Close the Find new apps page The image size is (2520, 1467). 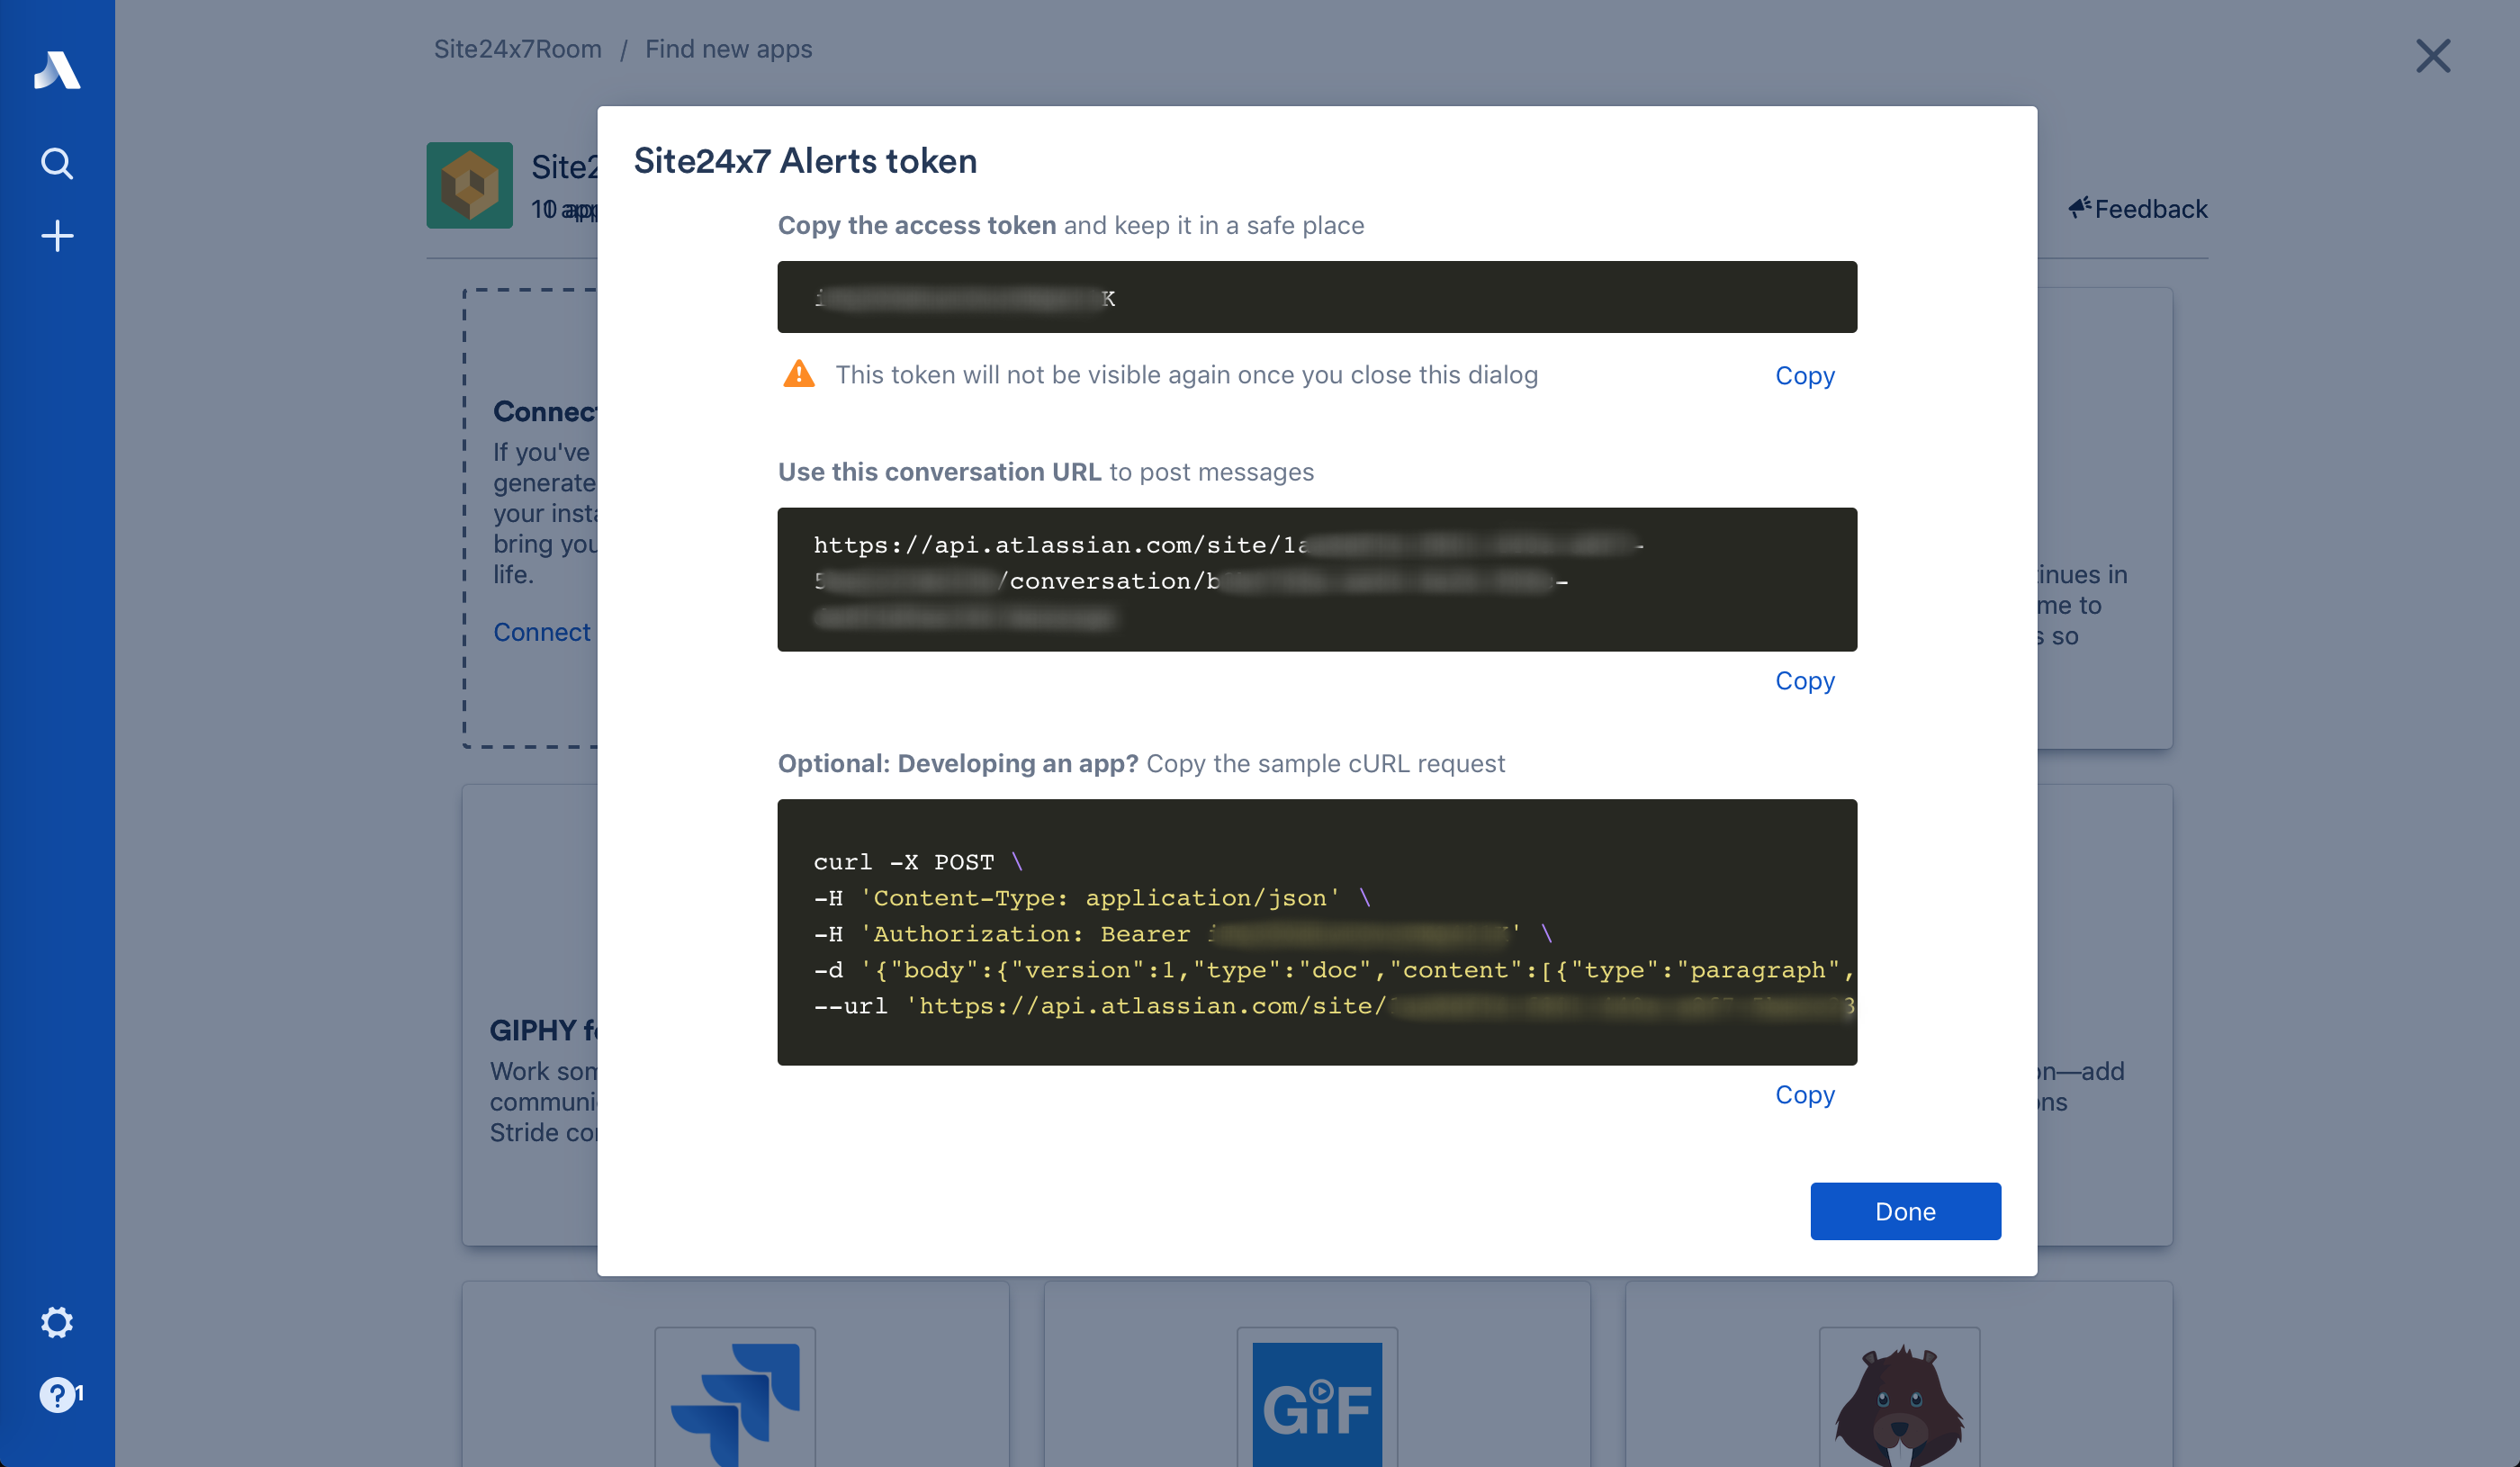[2433, 56]
